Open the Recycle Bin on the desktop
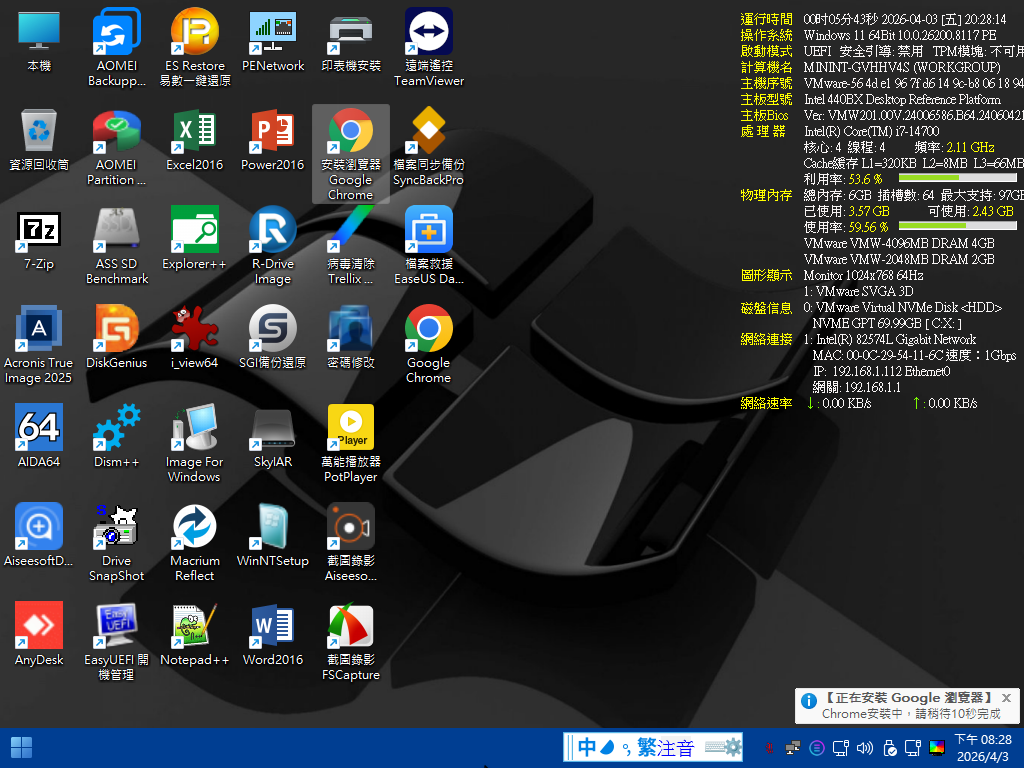1024x768 pixels. tap(39, 132)
